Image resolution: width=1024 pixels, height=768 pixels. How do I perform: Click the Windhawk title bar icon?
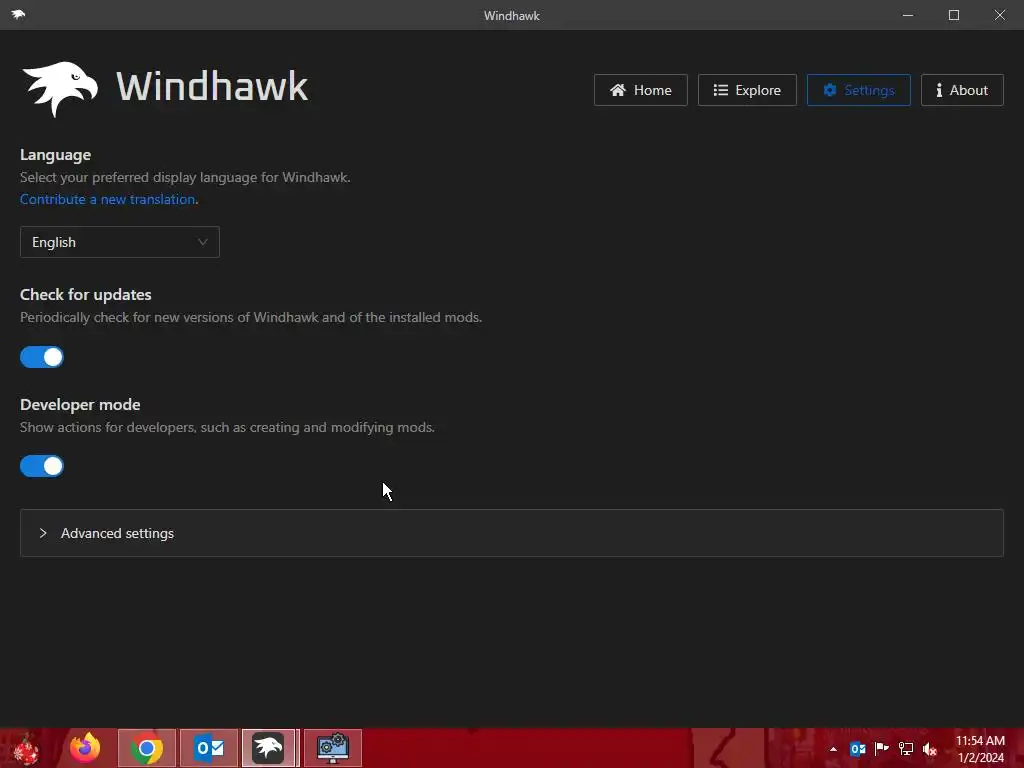[18, 14]
